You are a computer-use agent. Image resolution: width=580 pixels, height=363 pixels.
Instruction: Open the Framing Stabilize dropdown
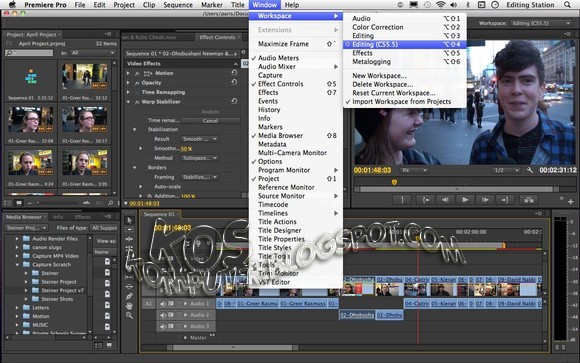(x=199, y=177)
